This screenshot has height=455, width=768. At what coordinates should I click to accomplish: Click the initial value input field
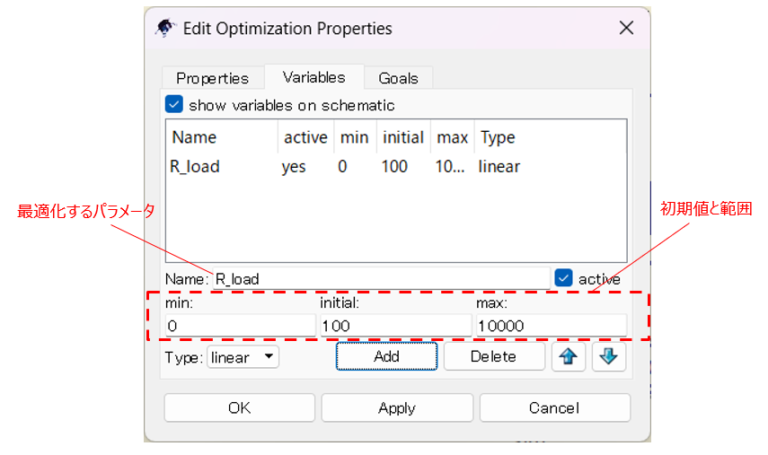tap(395, 326)
